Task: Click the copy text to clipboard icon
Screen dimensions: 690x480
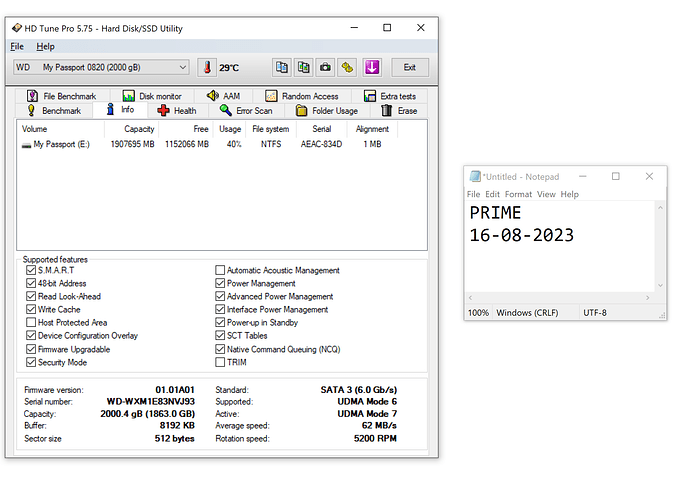Action: (x=282, y=67)
